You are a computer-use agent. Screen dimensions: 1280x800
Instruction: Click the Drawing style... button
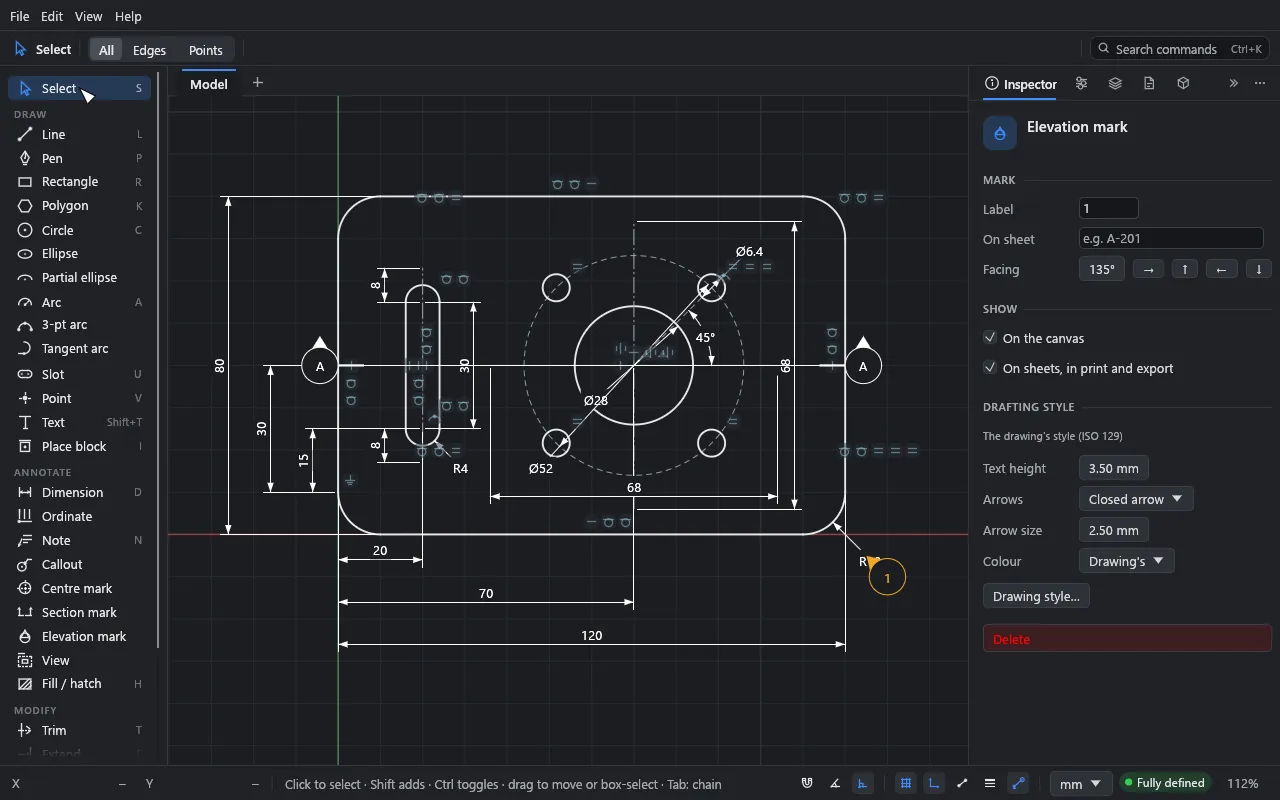[x=1036, y=596]
